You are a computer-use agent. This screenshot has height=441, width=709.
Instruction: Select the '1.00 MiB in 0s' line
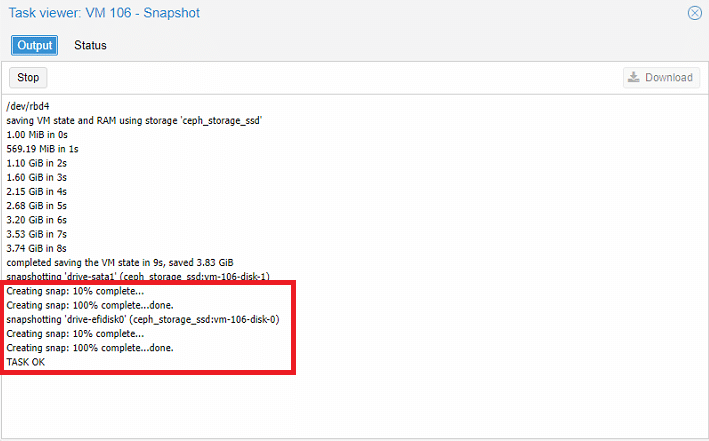point(37,135)
